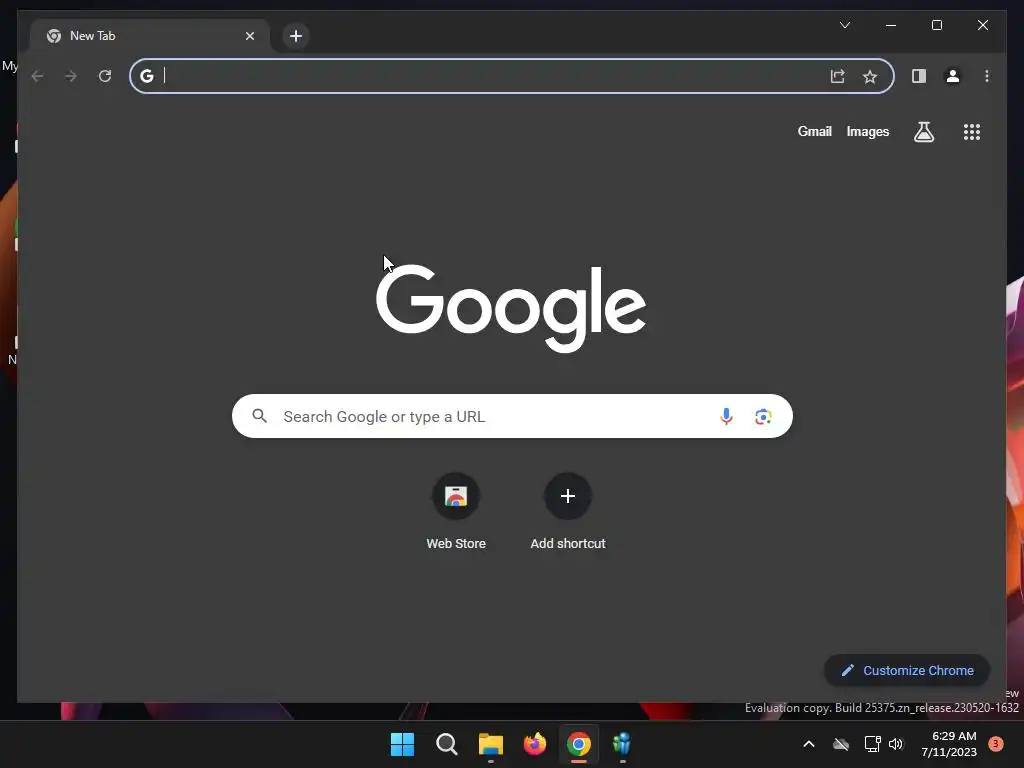Image resolution: width=1024 pixels, height=768 pixels.
Task: Click the Search Google or type a URL box
Action: click(512, 416)
